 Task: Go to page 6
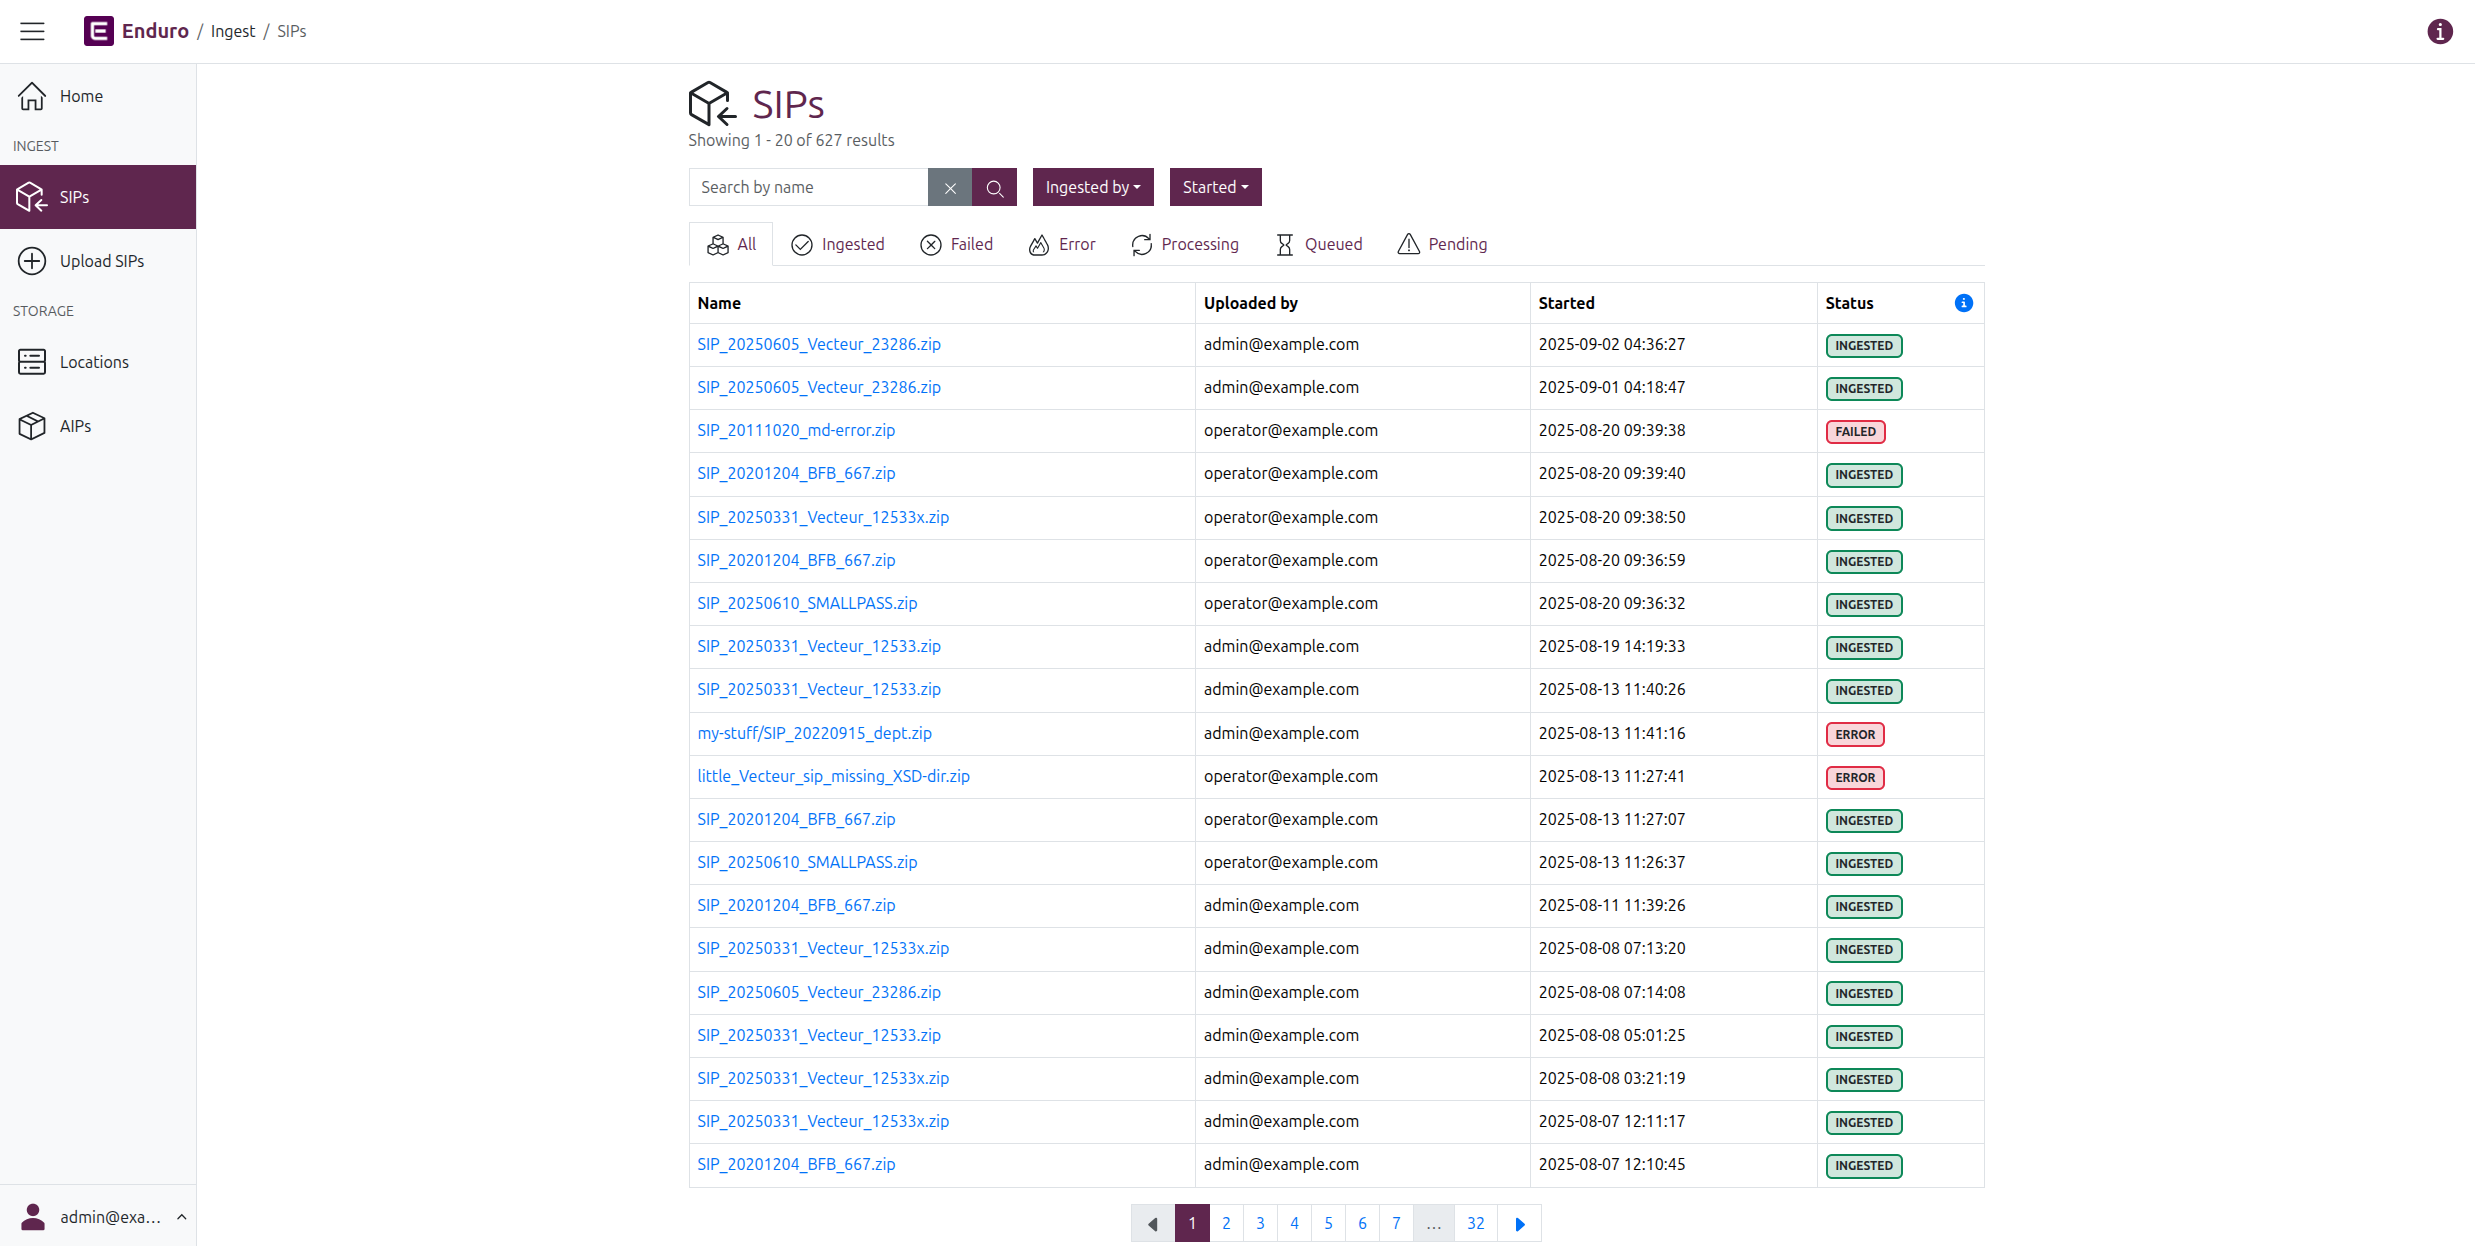(1362, 1223)
